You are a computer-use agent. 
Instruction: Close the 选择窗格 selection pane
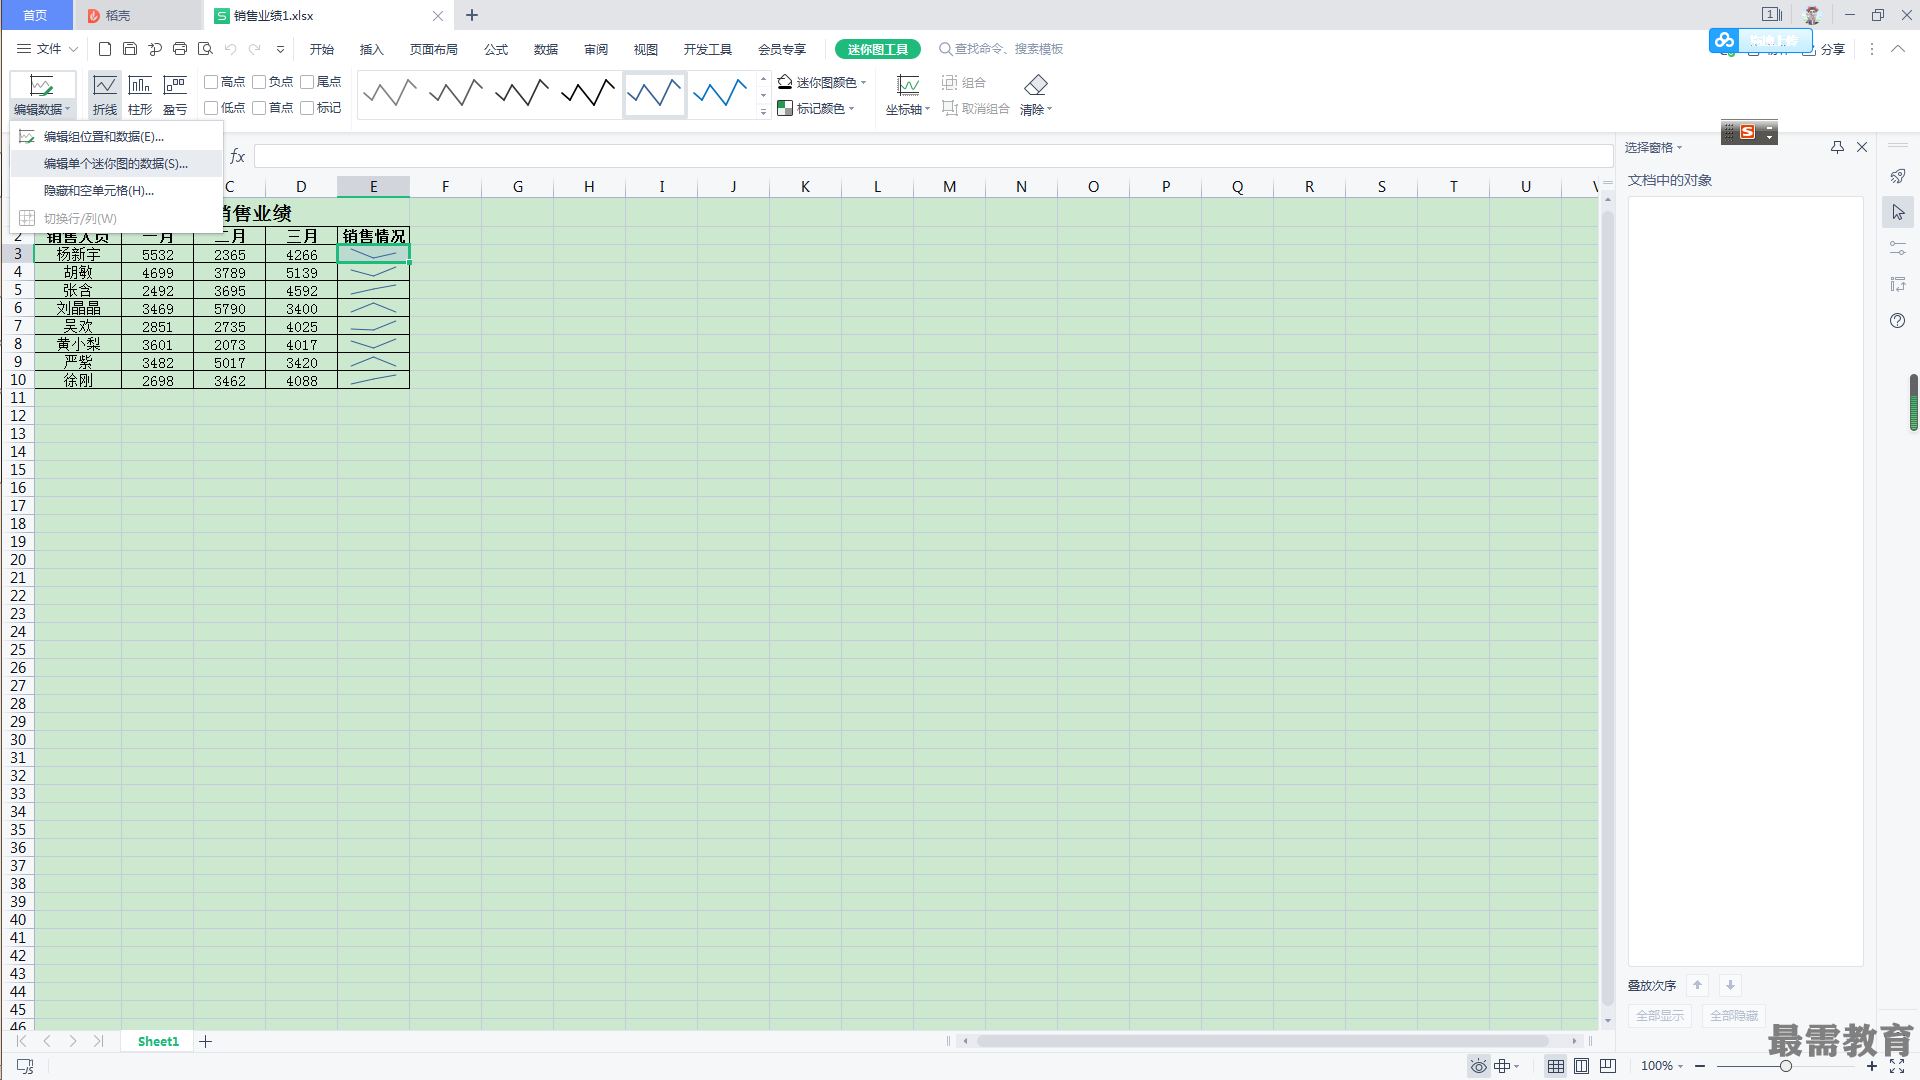1862,147
